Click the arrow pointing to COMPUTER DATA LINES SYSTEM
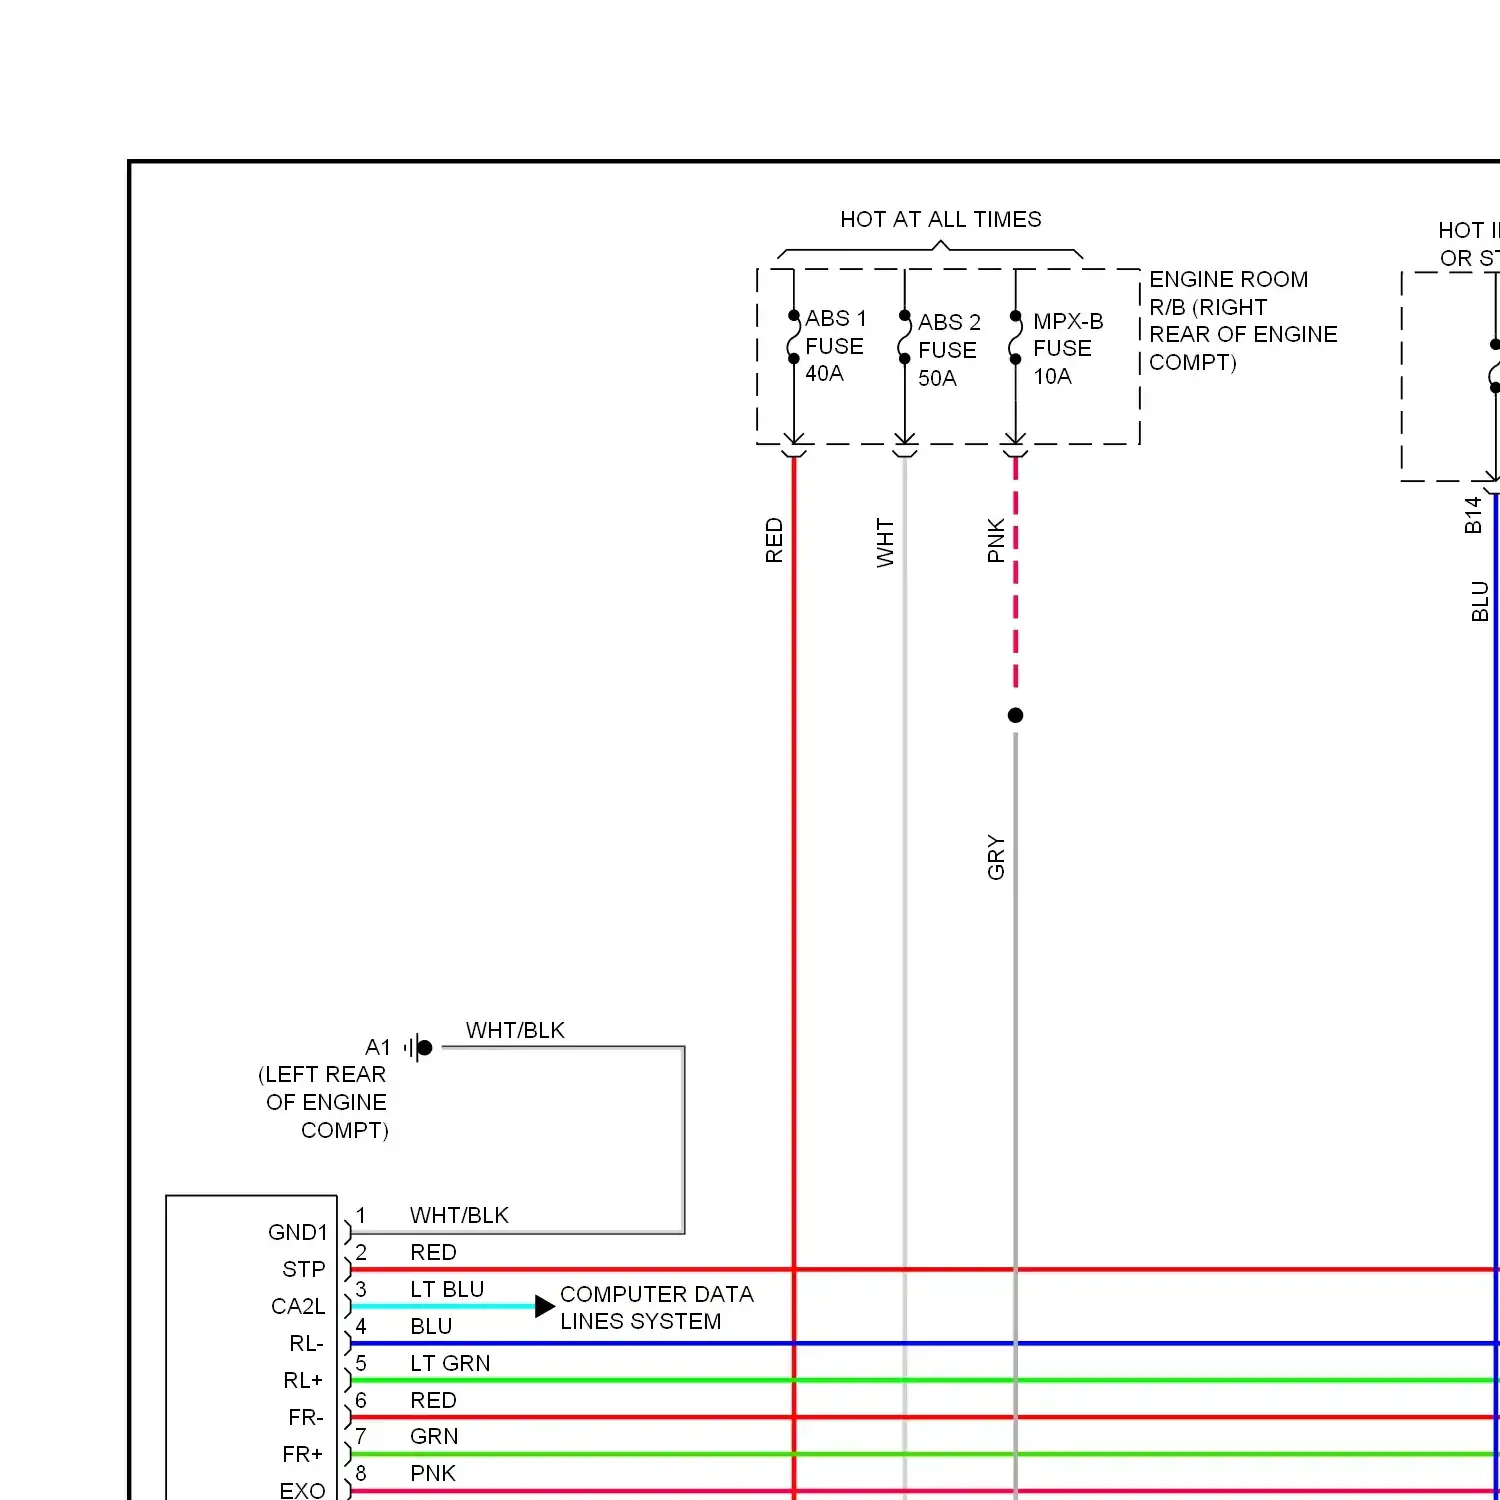This screenshot has width=1500, height=1500. point(544,1306)
